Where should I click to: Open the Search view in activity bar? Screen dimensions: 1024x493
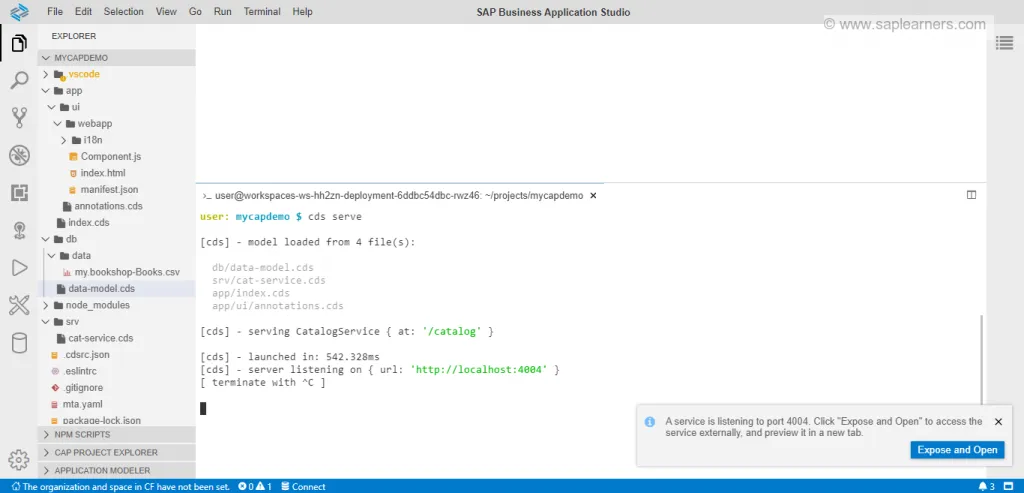[x=19, y=81]
